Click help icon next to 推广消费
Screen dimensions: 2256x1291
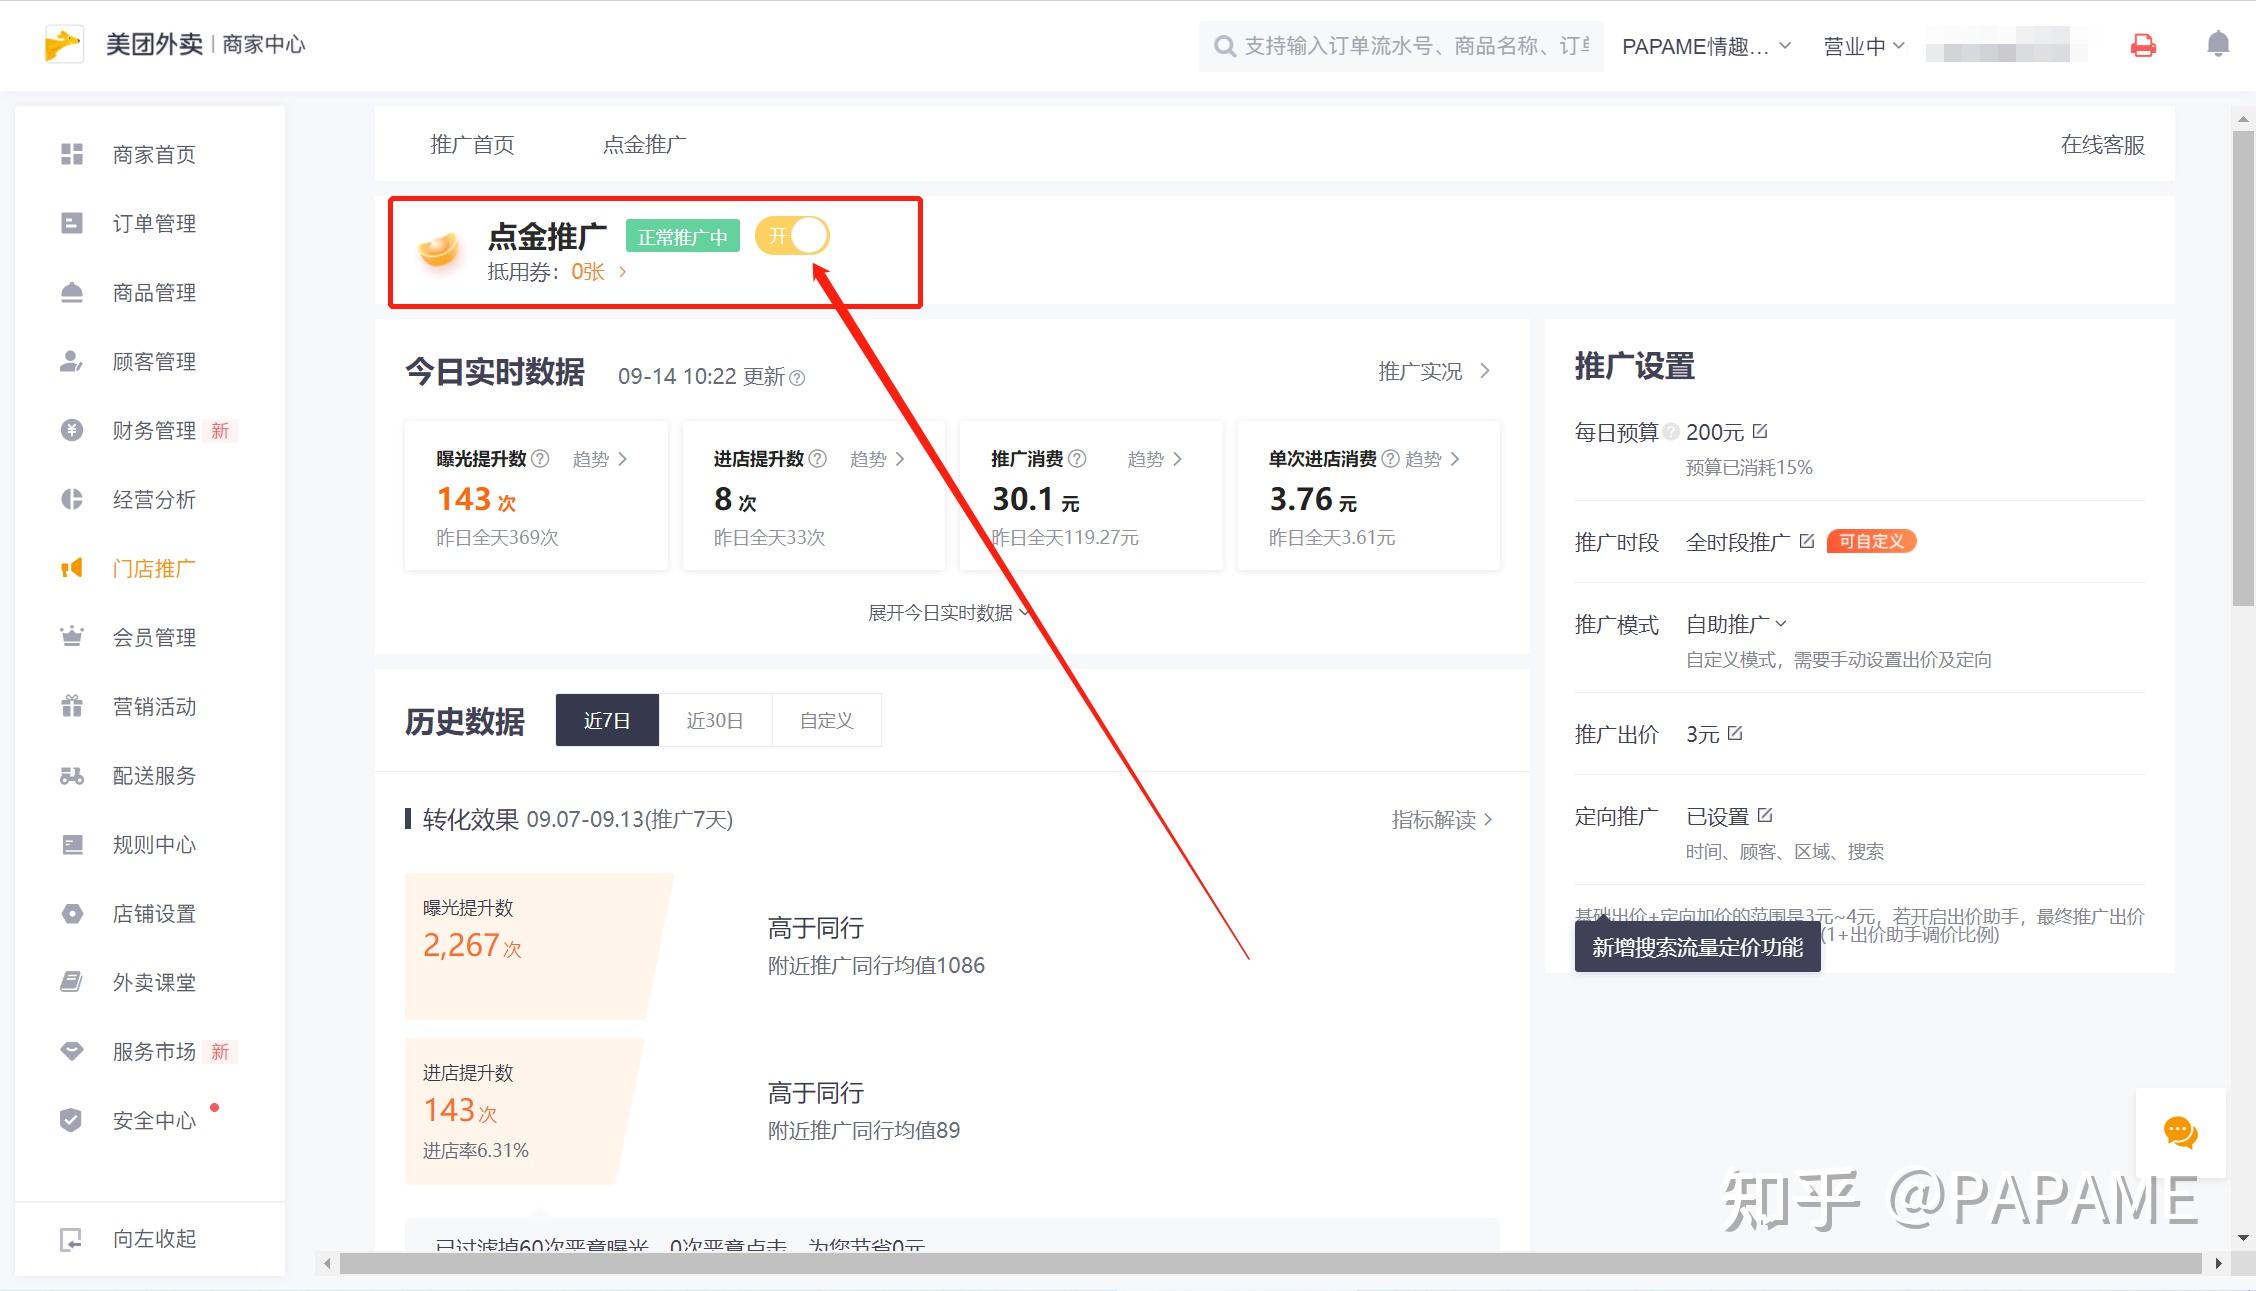point(1077,458)
